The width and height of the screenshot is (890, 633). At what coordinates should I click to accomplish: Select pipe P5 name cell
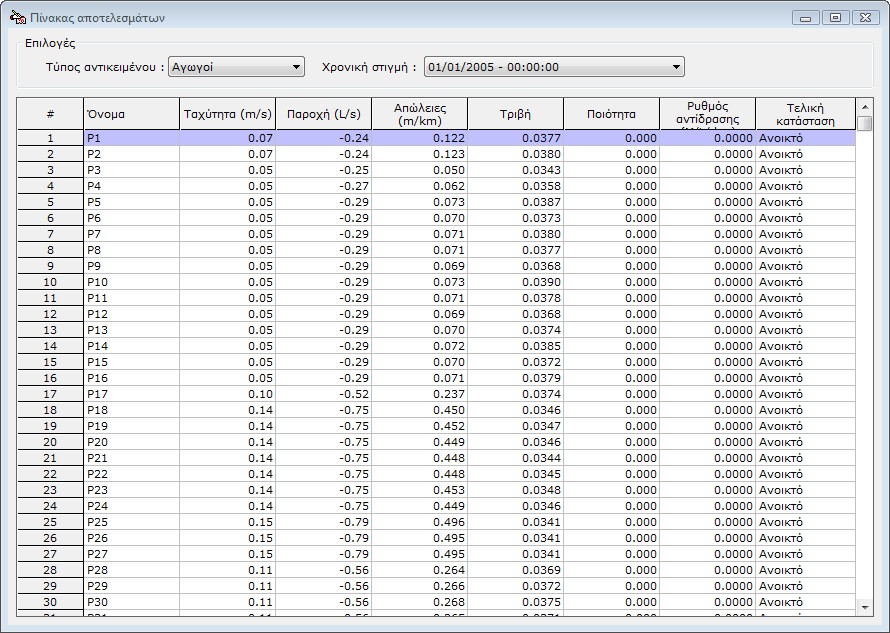tap(131, 202)
